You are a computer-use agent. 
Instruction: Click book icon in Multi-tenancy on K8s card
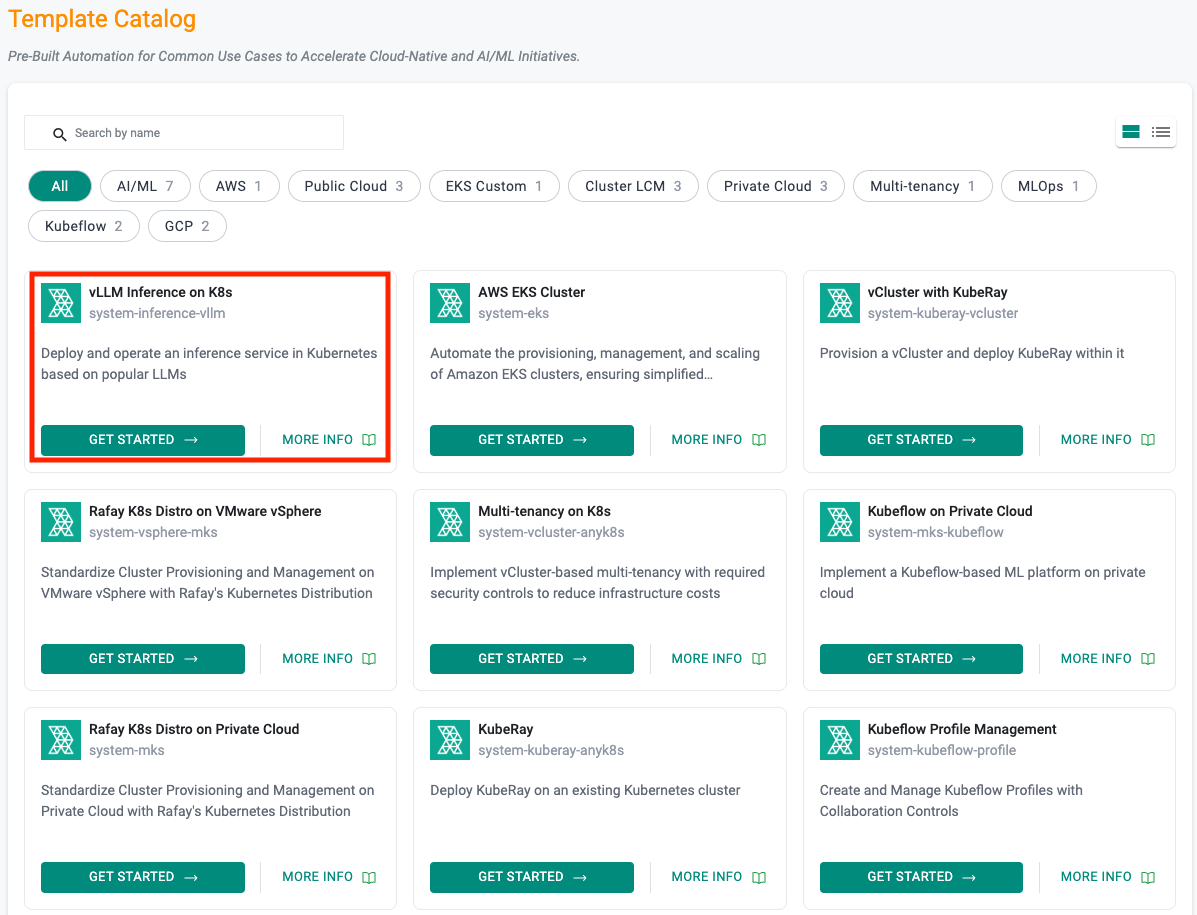pyautogui.click(x=759, y=659)
